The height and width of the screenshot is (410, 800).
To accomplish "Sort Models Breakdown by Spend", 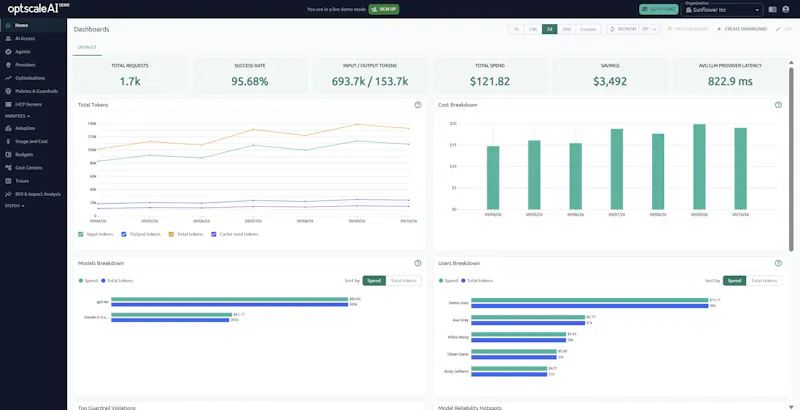I will click(374, 280).
